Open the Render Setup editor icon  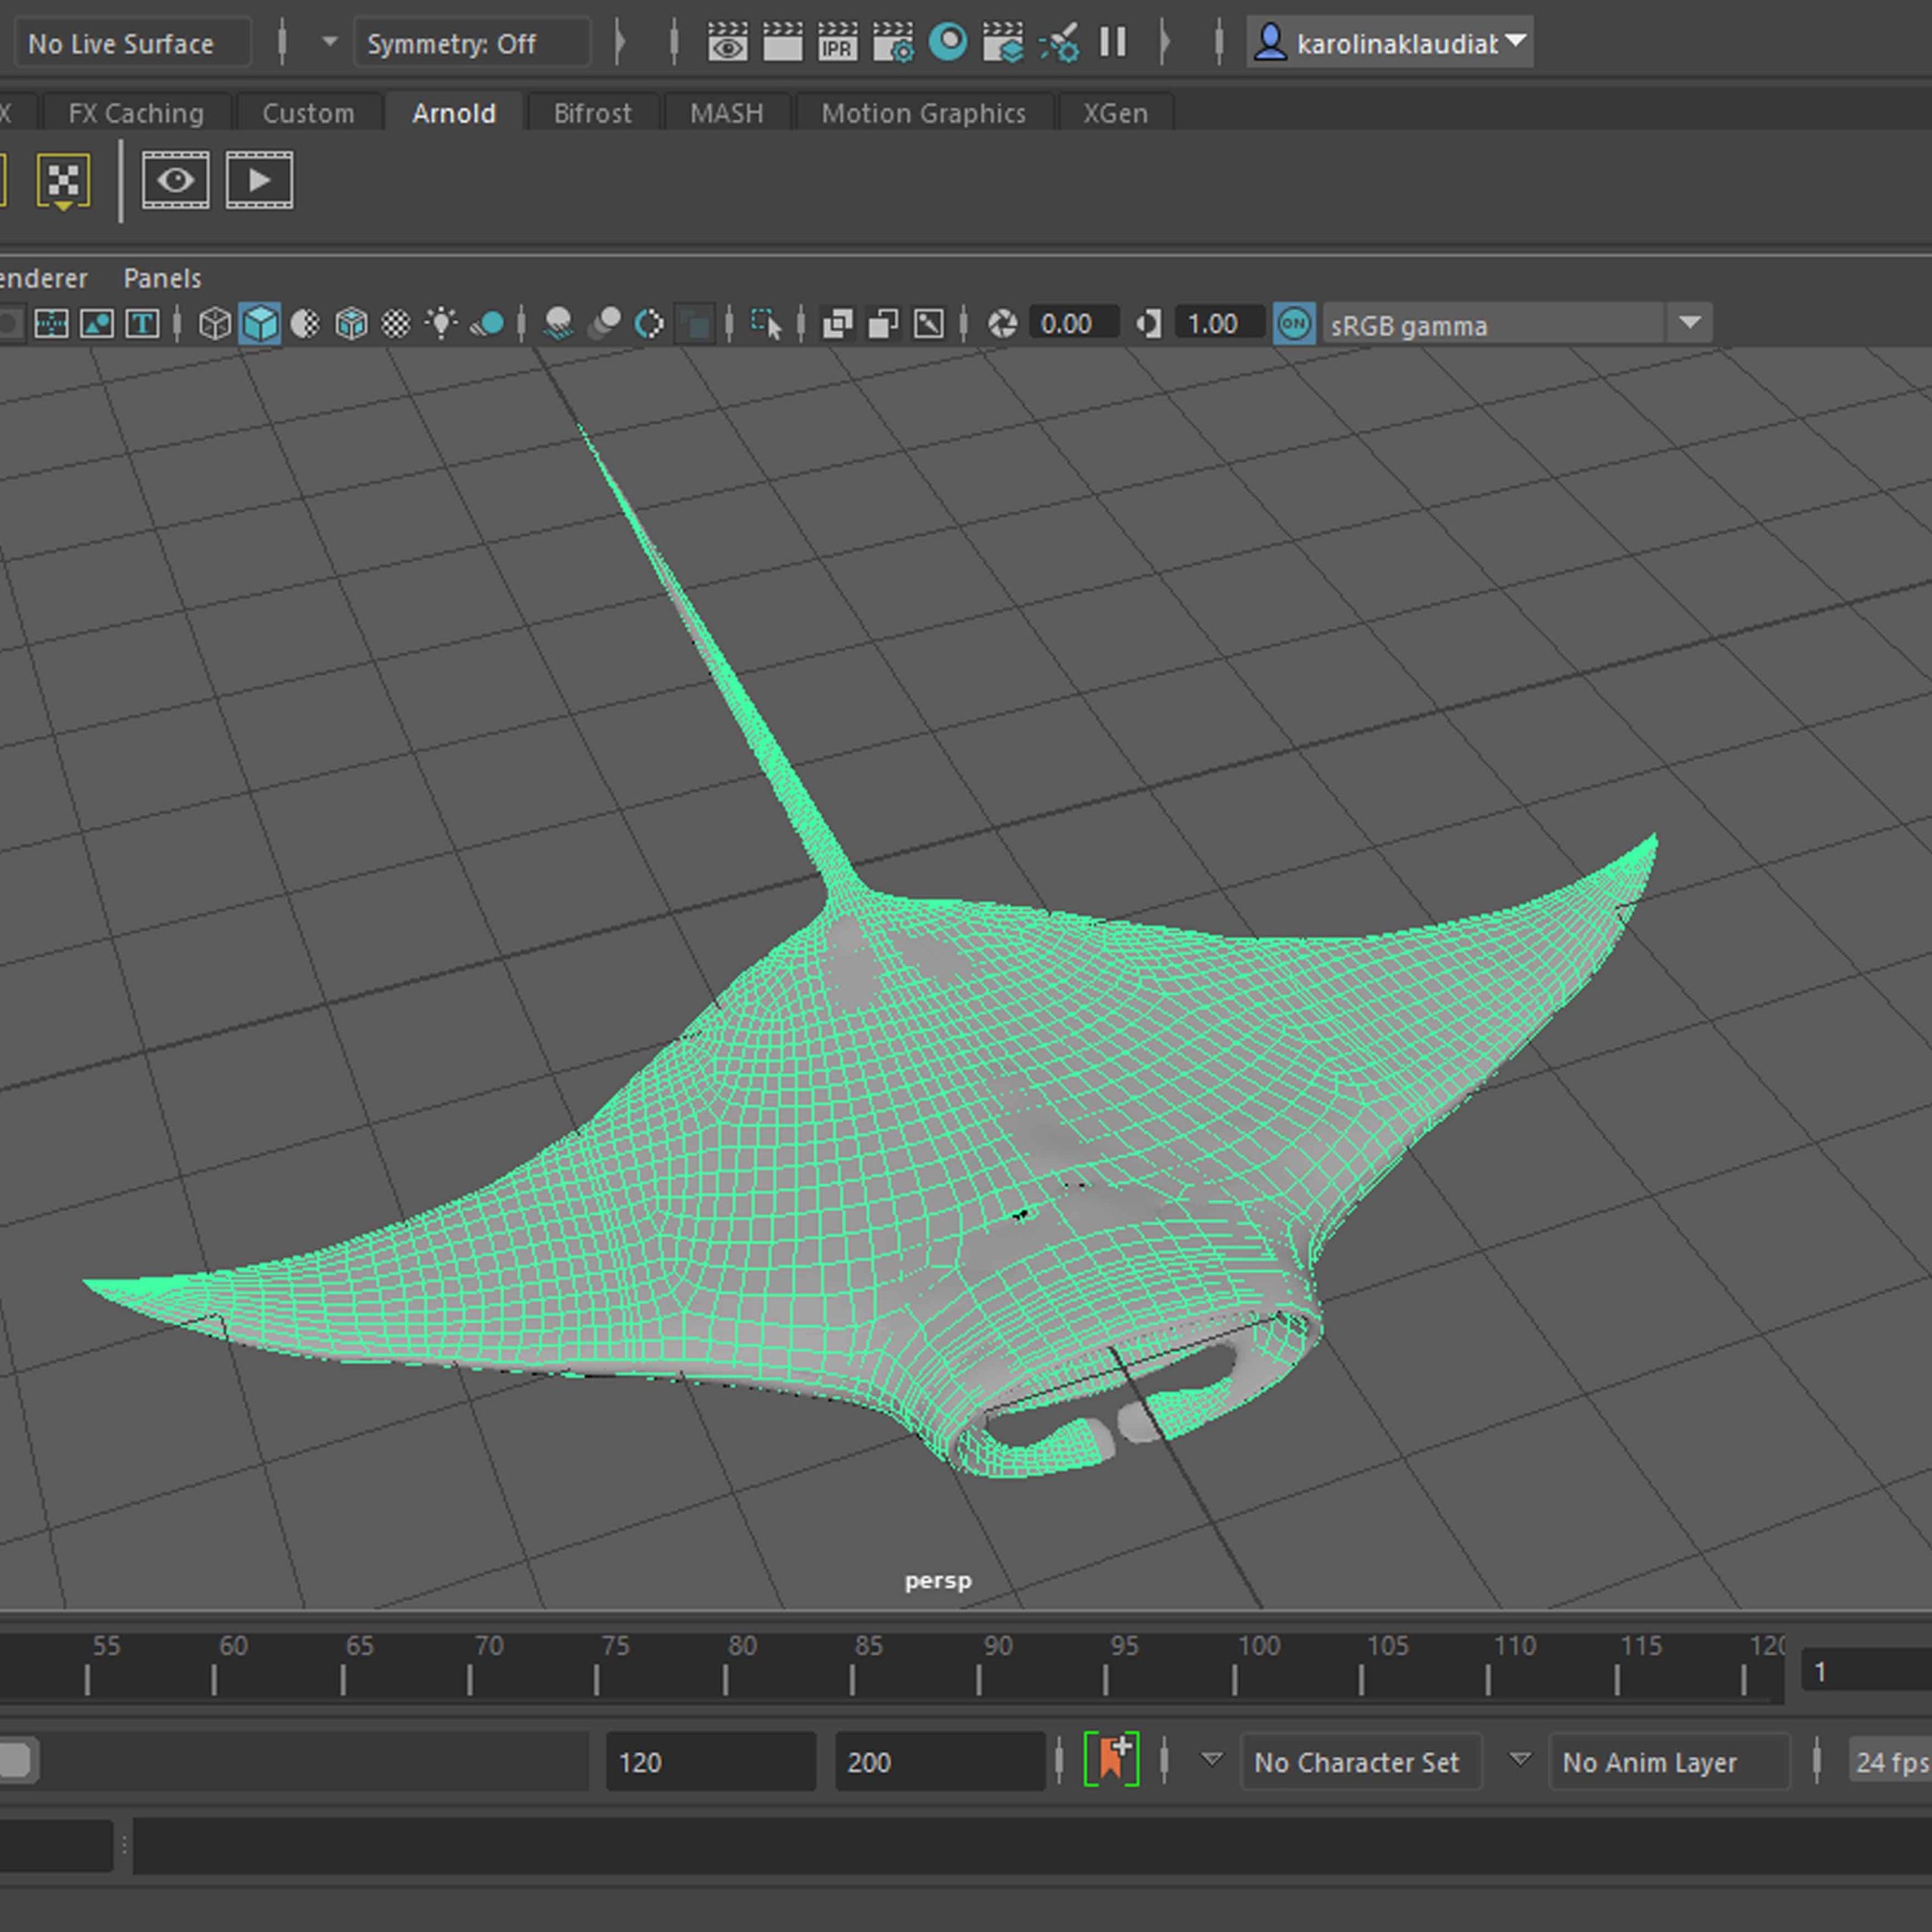[x=1003, y=43]
